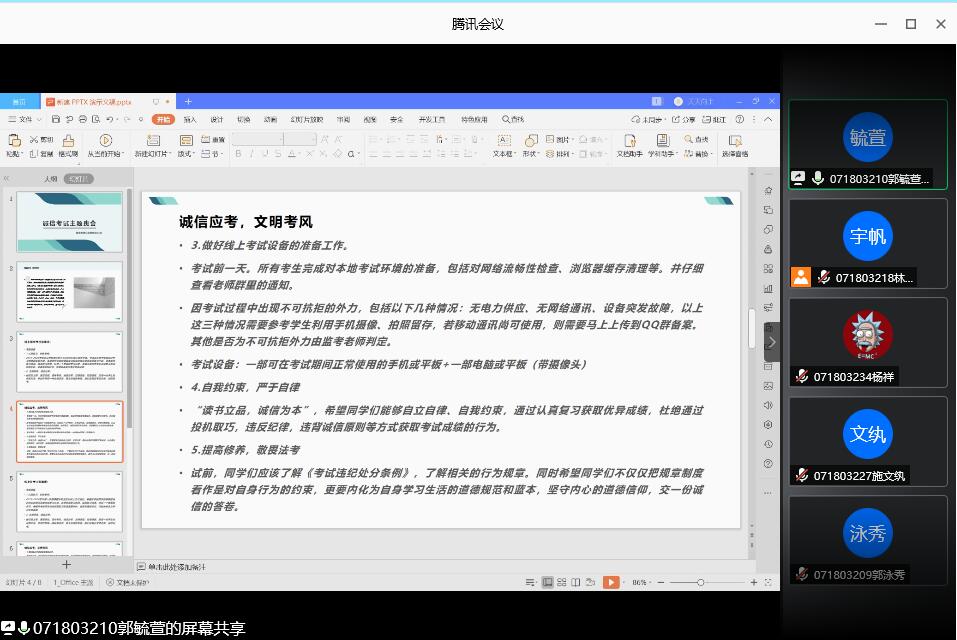Click the Reset (重置) button
Screen dimensions: 957x640
coord(214,140)
